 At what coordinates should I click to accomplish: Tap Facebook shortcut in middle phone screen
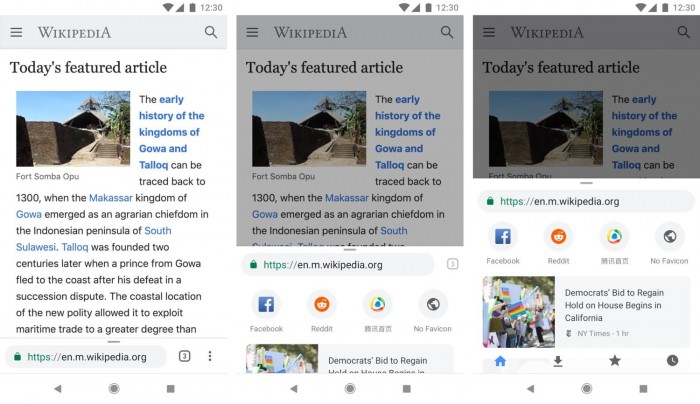[266, 312]
